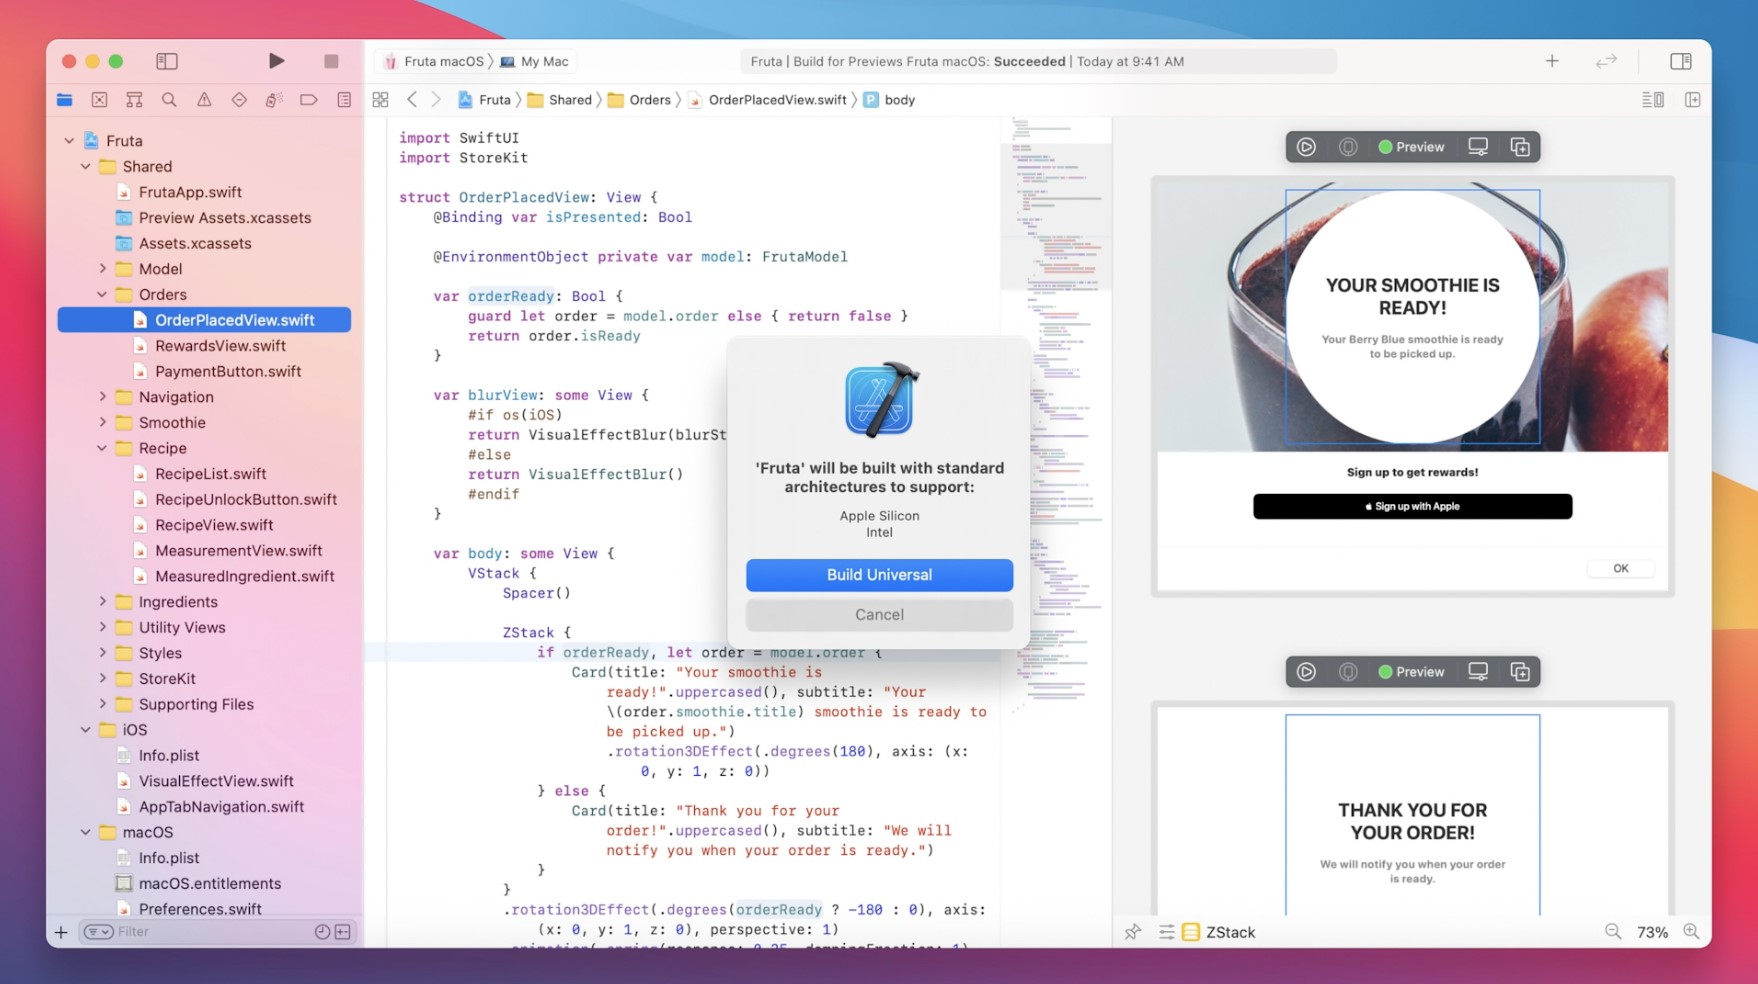Collapse the Orders folder

point(103,295)
